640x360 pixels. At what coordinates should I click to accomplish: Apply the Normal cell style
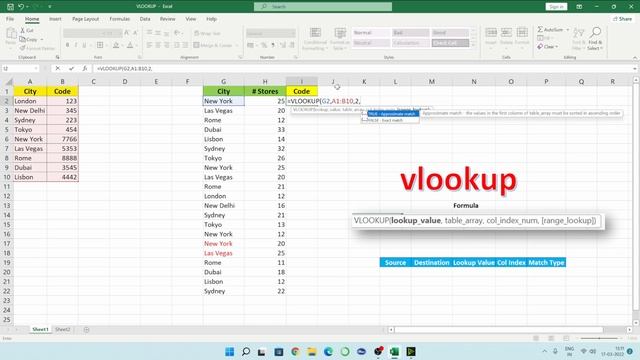[x=371, y=33]
